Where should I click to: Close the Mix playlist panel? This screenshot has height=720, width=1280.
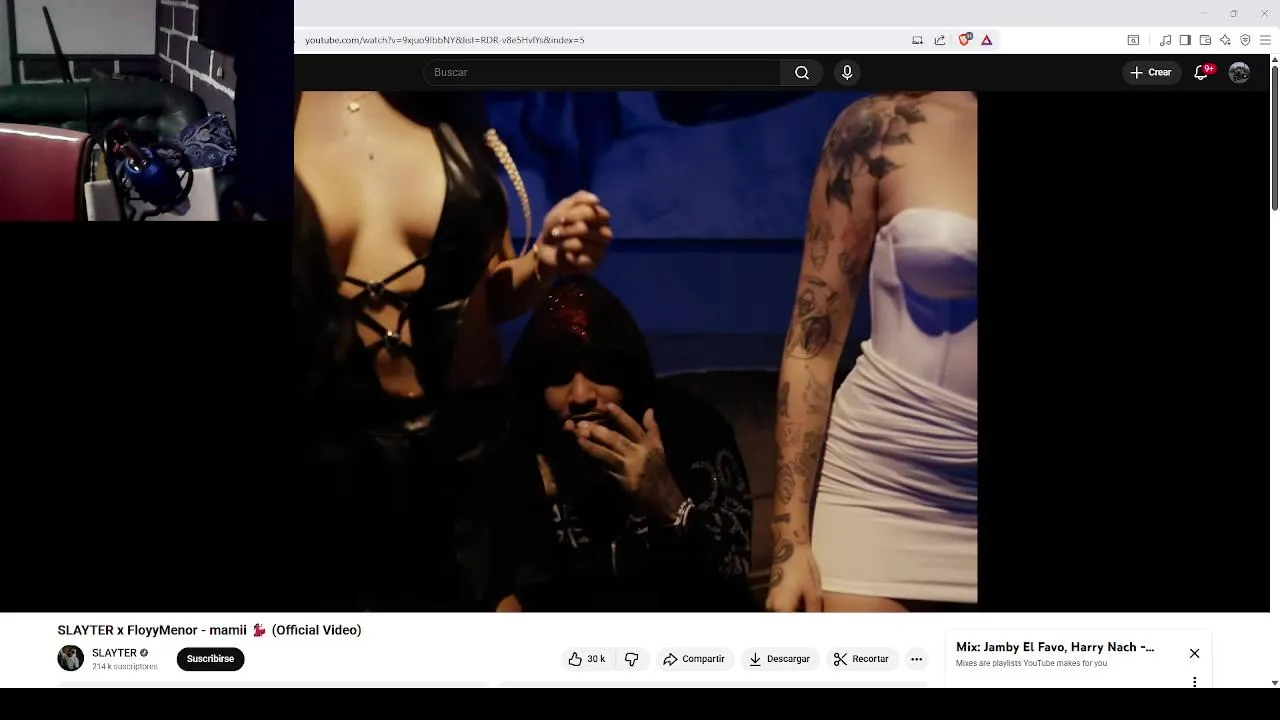(x=1194, y=653)
